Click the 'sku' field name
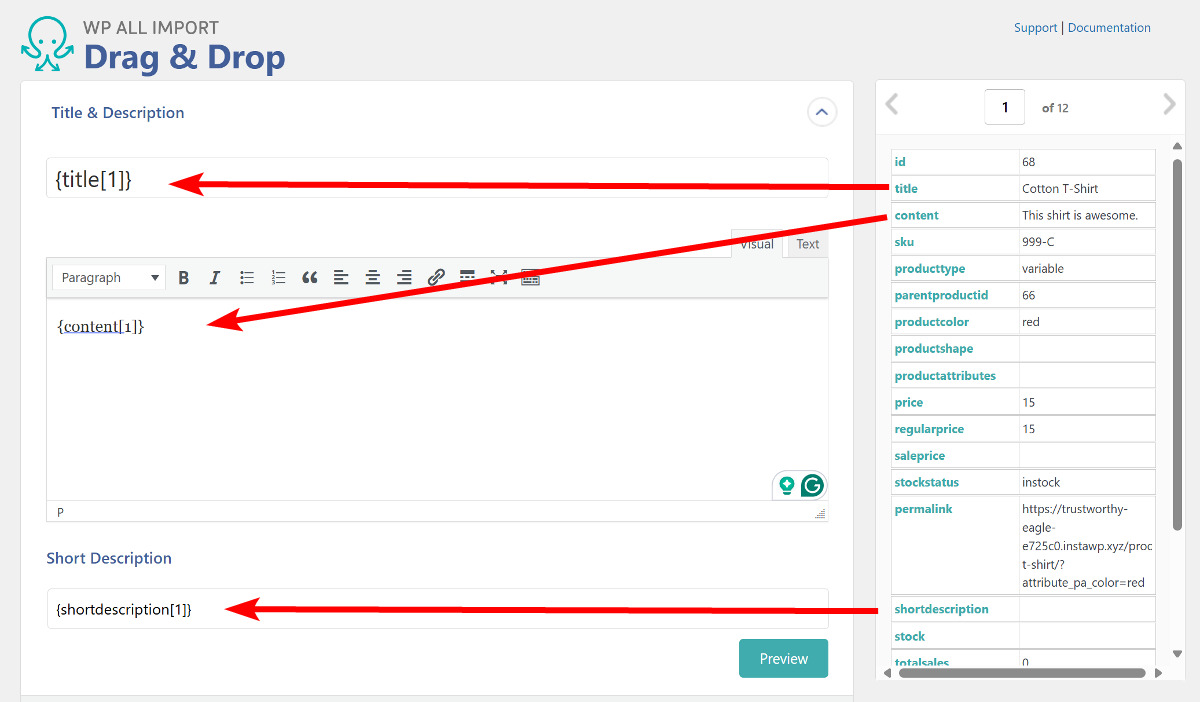The image size is (1200, 702). pyautogui.click(x=904, y=242)
